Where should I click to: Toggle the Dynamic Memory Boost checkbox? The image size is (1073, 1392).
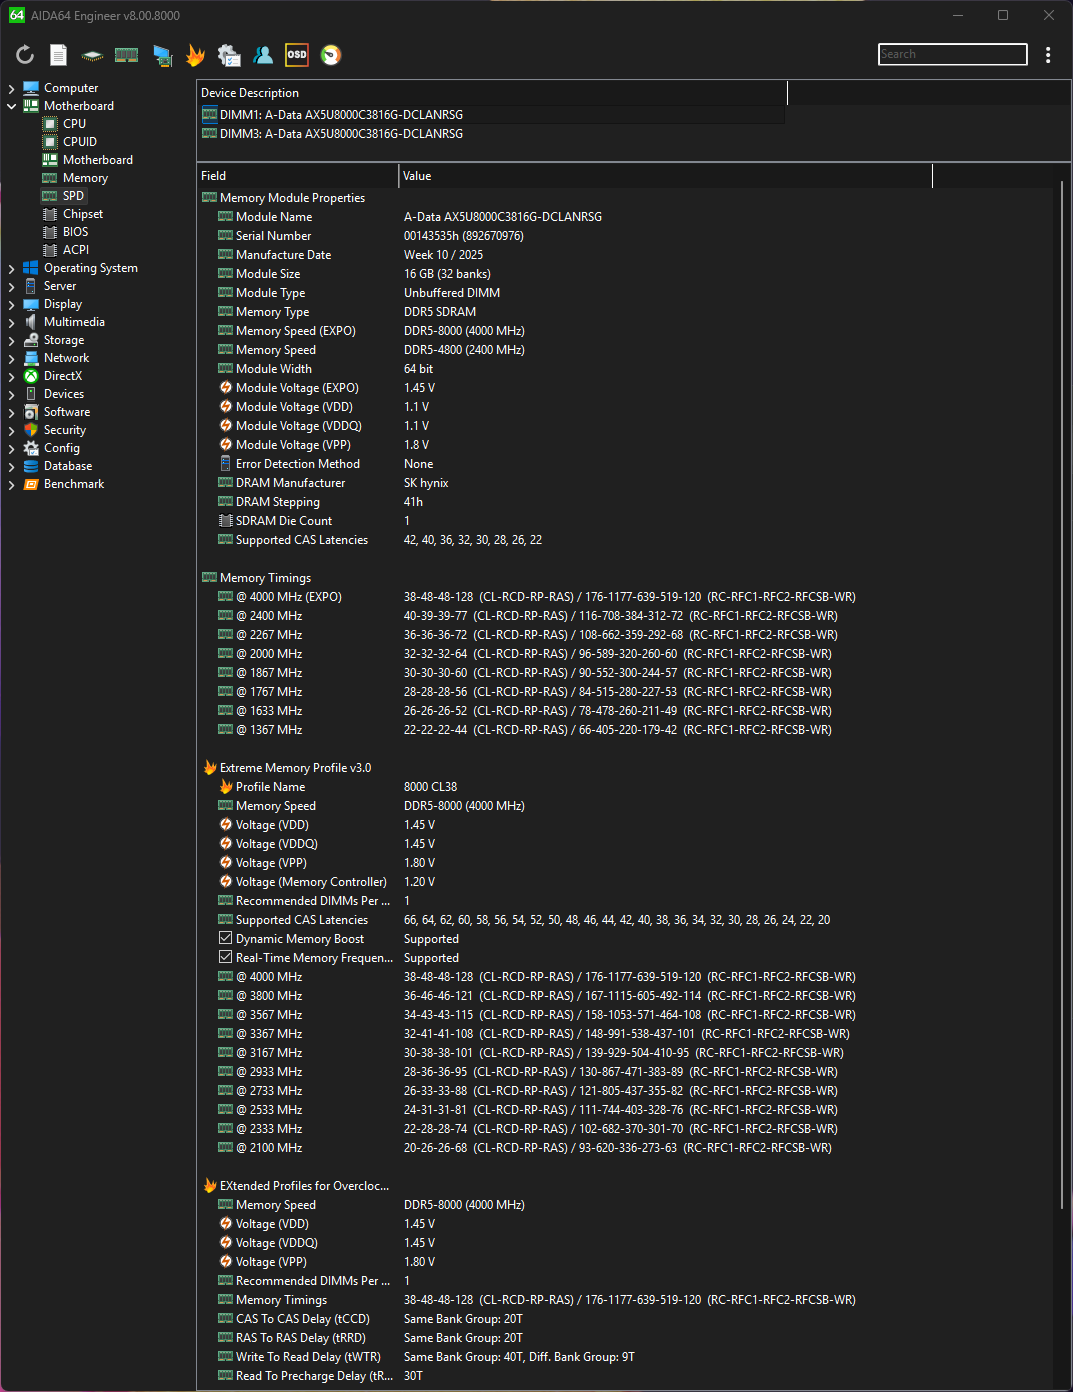coord(226,939)
